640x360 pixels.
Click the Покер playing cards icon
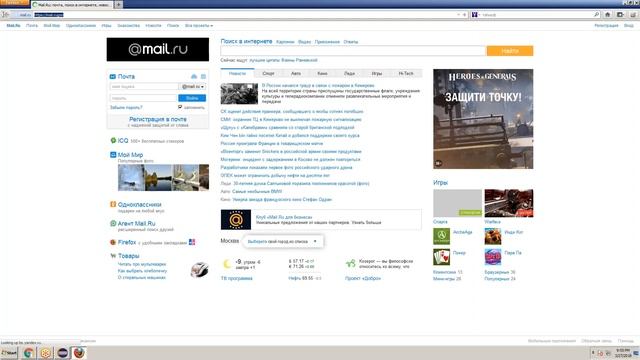441,257
